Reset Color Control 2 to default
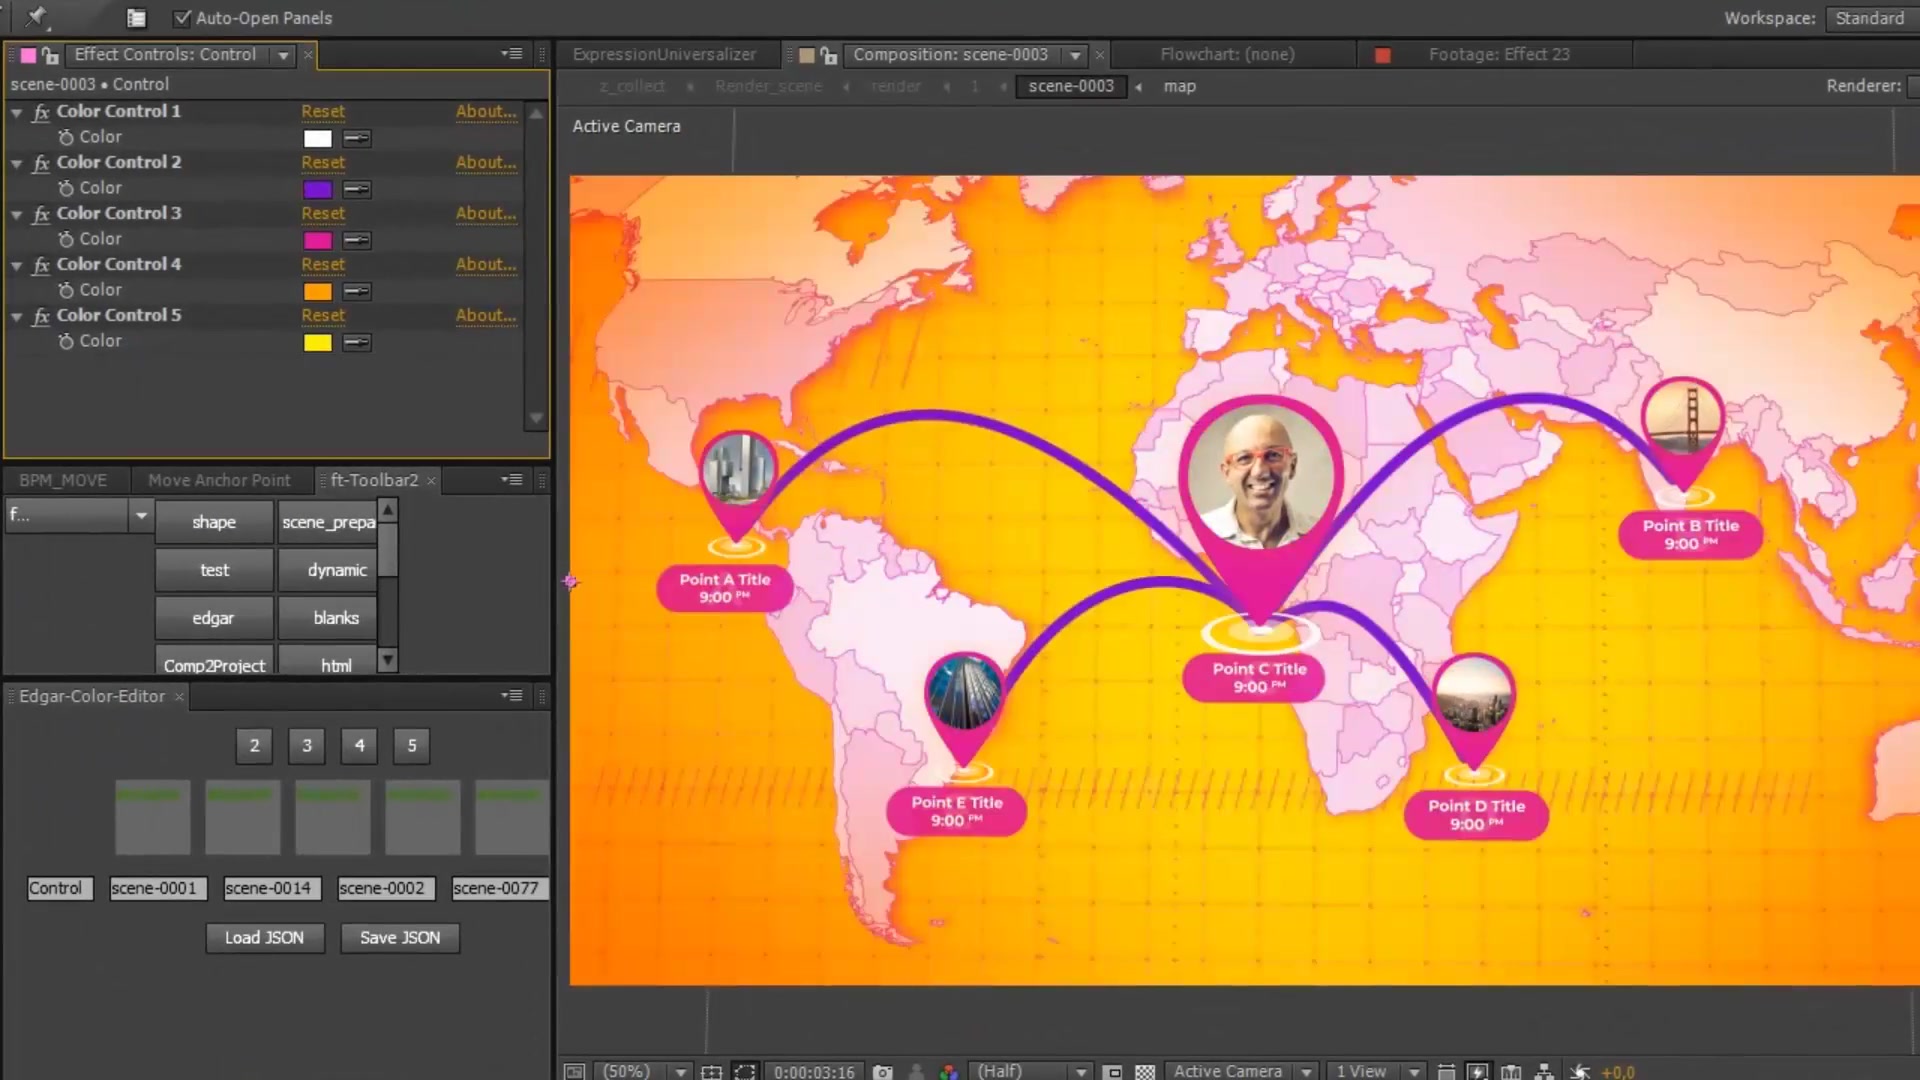 (323, 162)
